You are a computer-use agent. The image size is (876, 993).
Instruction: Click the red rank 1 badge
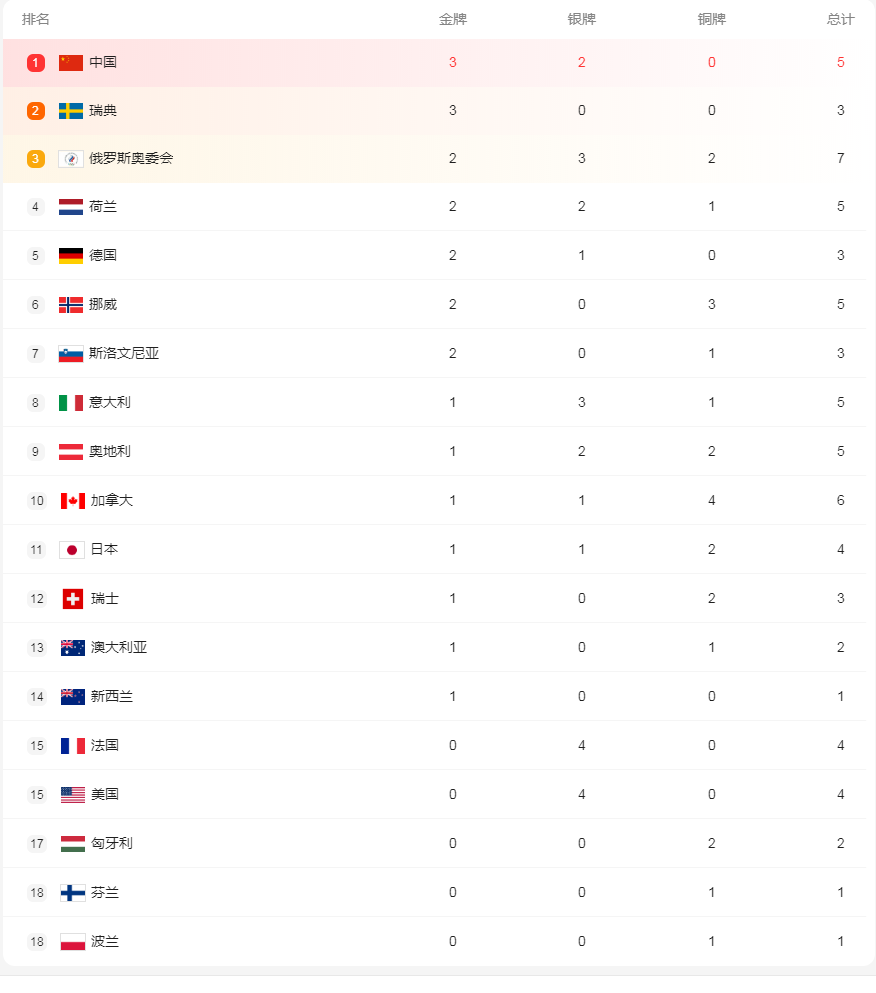click(36, 63)
